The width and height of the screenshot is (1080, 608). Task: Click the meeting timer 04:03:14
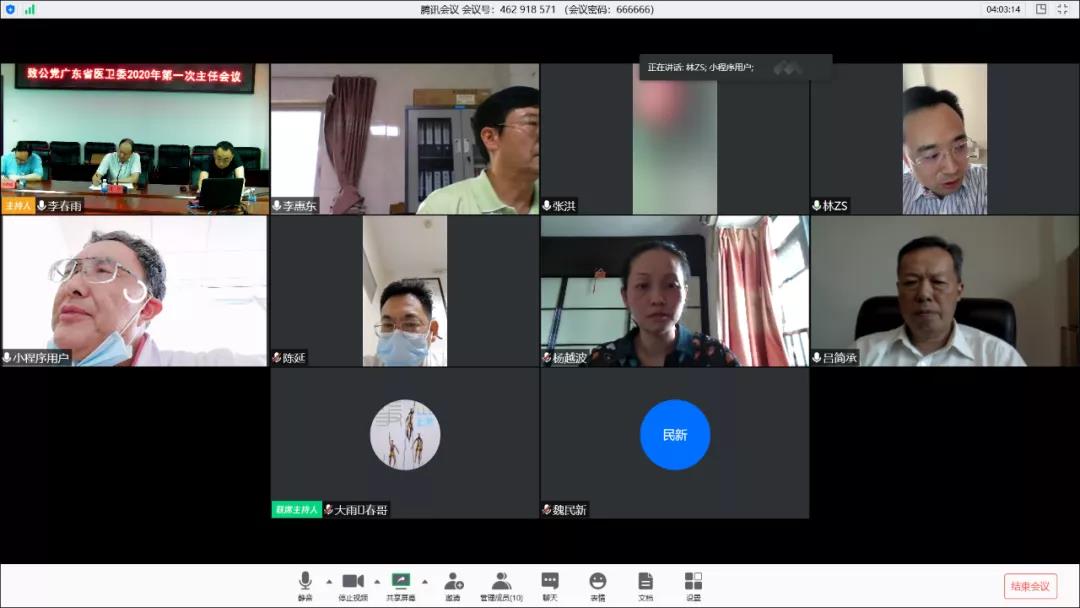(x=1003, y=9)
